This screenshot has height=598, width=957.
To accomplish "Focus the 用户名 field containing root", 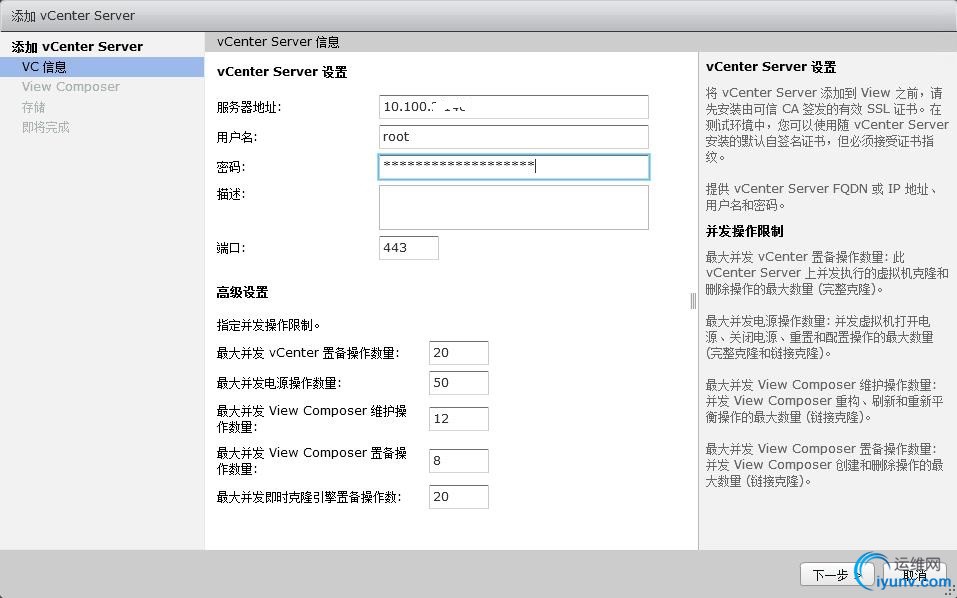I will pos(513,137).
